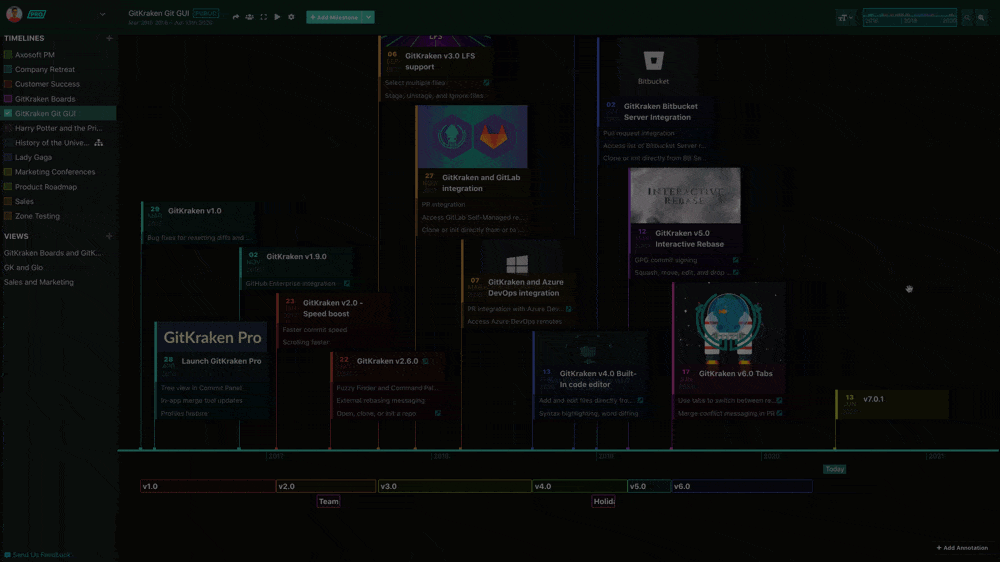Viewport: 1000px width, 562px height.
Task: Click the GitKraken Pro banner image
Action: [212, 337]
